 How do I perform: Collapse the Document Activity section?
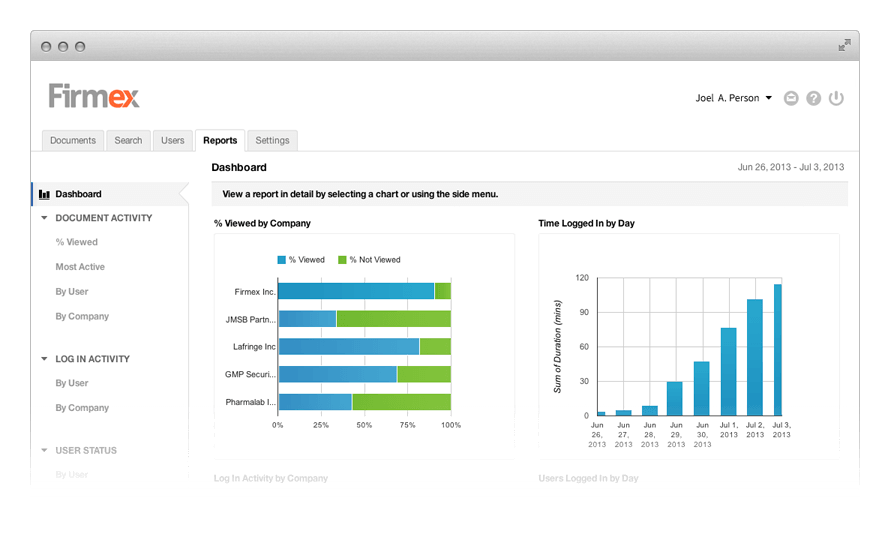coord(45,218)
